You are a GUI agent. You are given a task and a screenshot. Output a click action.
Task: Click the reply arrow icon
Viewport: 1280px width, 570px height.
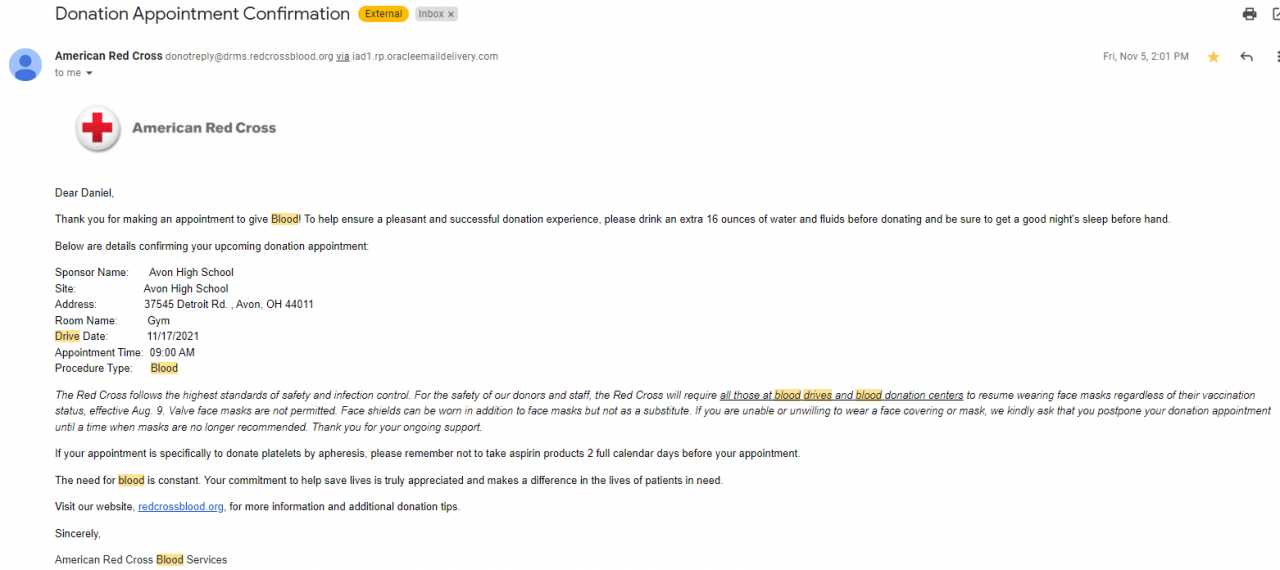coord(1246,57)
